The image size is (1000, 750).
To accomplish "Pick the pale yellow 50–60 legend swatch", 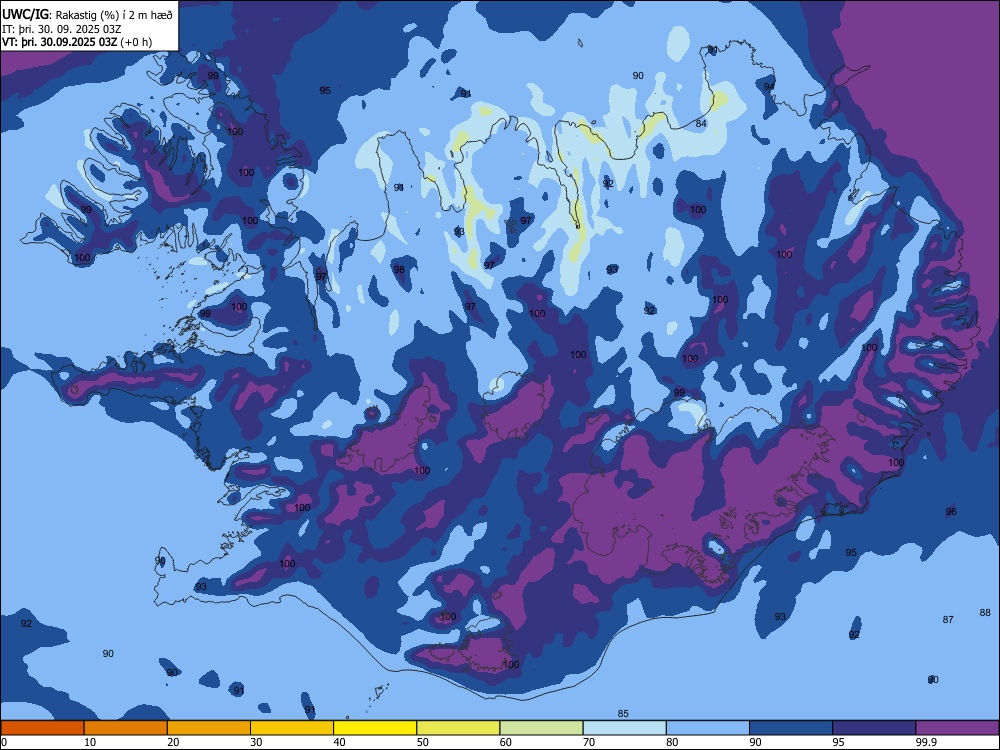I will 458,728.
